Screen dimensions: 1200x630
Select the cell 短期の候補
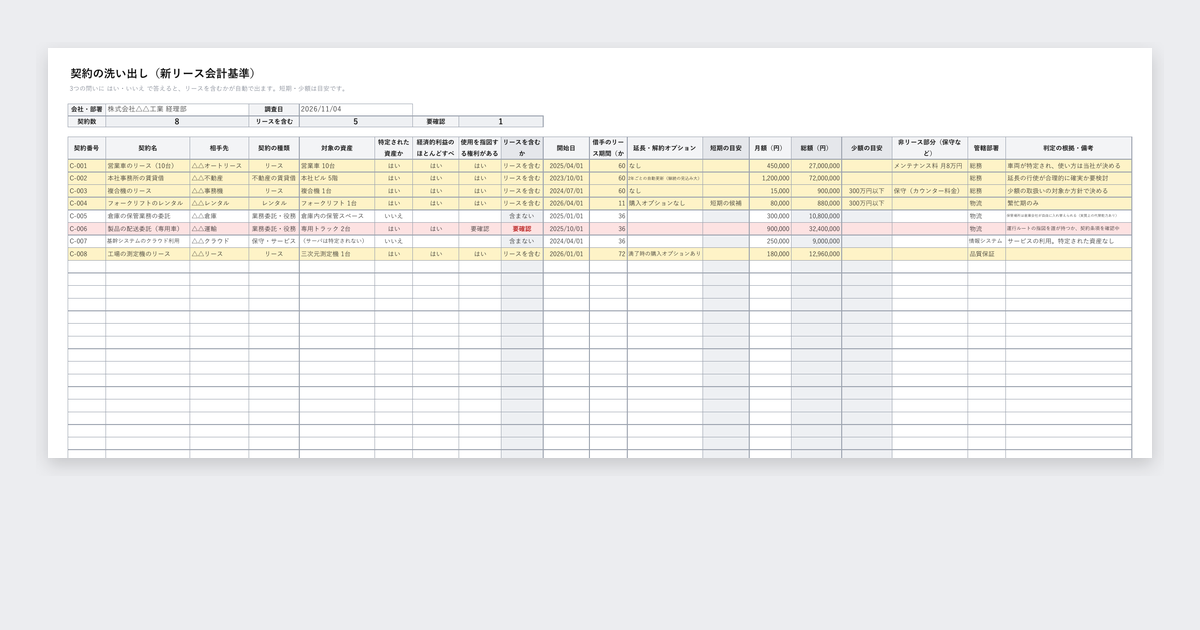pyautogui.click(x=725, y=203)
